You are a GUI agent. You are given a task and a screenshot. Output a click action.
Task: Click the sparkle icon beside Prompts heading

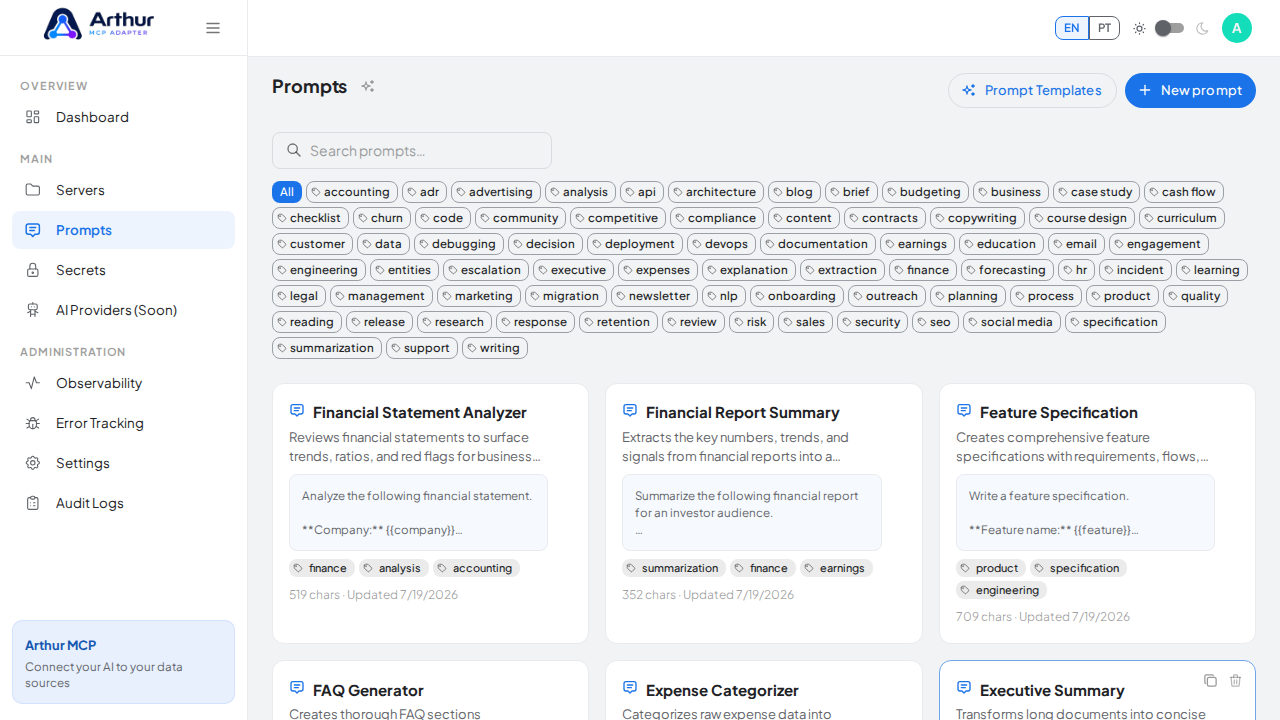[368, 86]
